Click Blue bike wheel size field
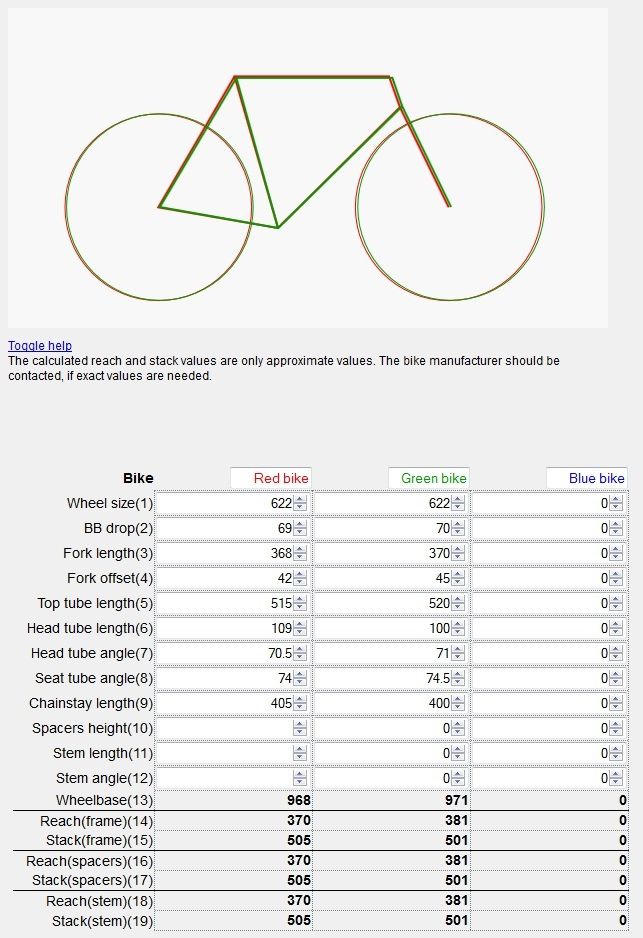Viewport: 643px width, 938px height. tap(541, 503)
